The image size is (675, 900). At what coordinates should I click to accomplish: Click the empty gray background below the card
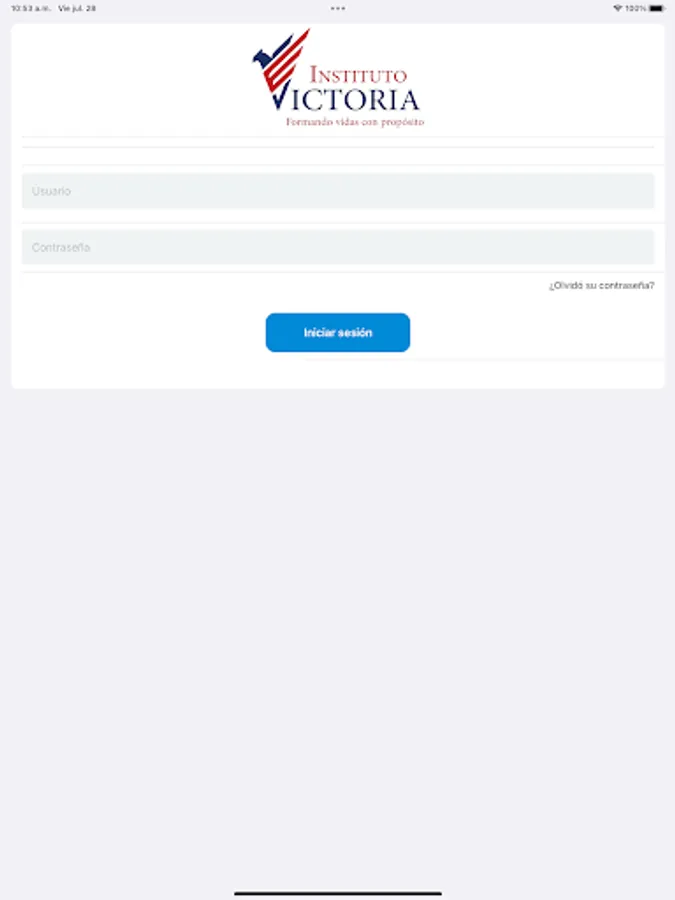338,631
